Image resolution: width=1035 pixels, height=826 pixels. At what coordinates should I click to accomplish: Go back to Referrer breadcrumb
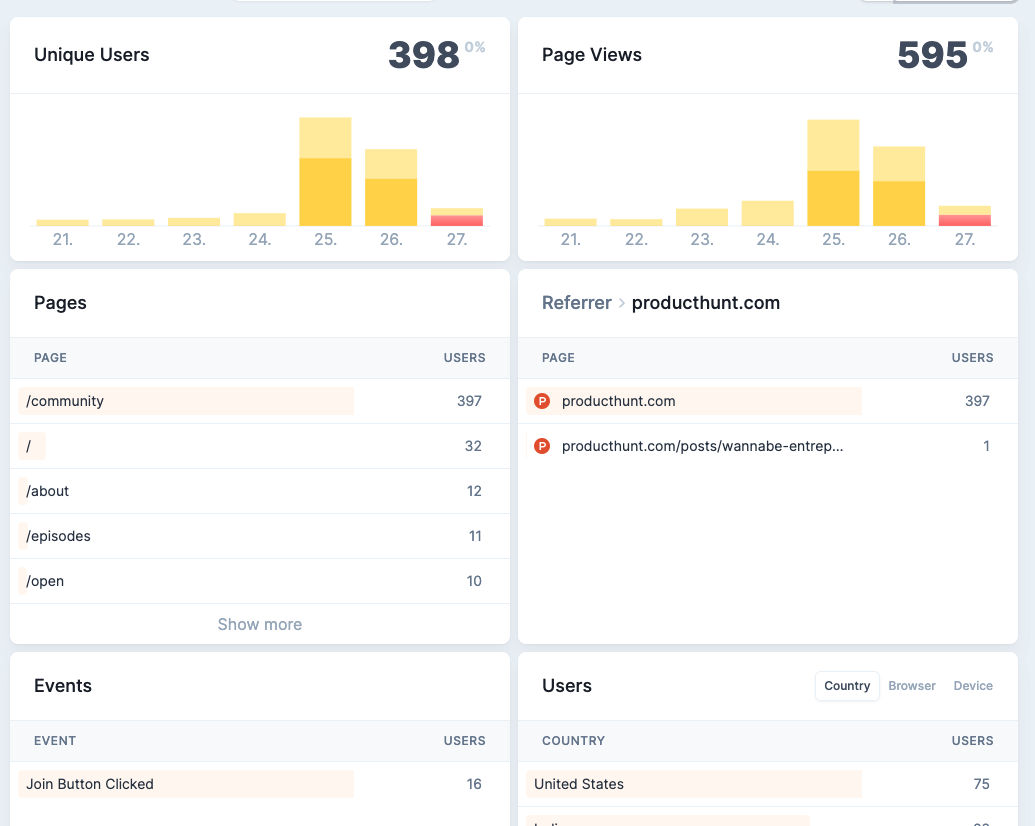point(576,303)
